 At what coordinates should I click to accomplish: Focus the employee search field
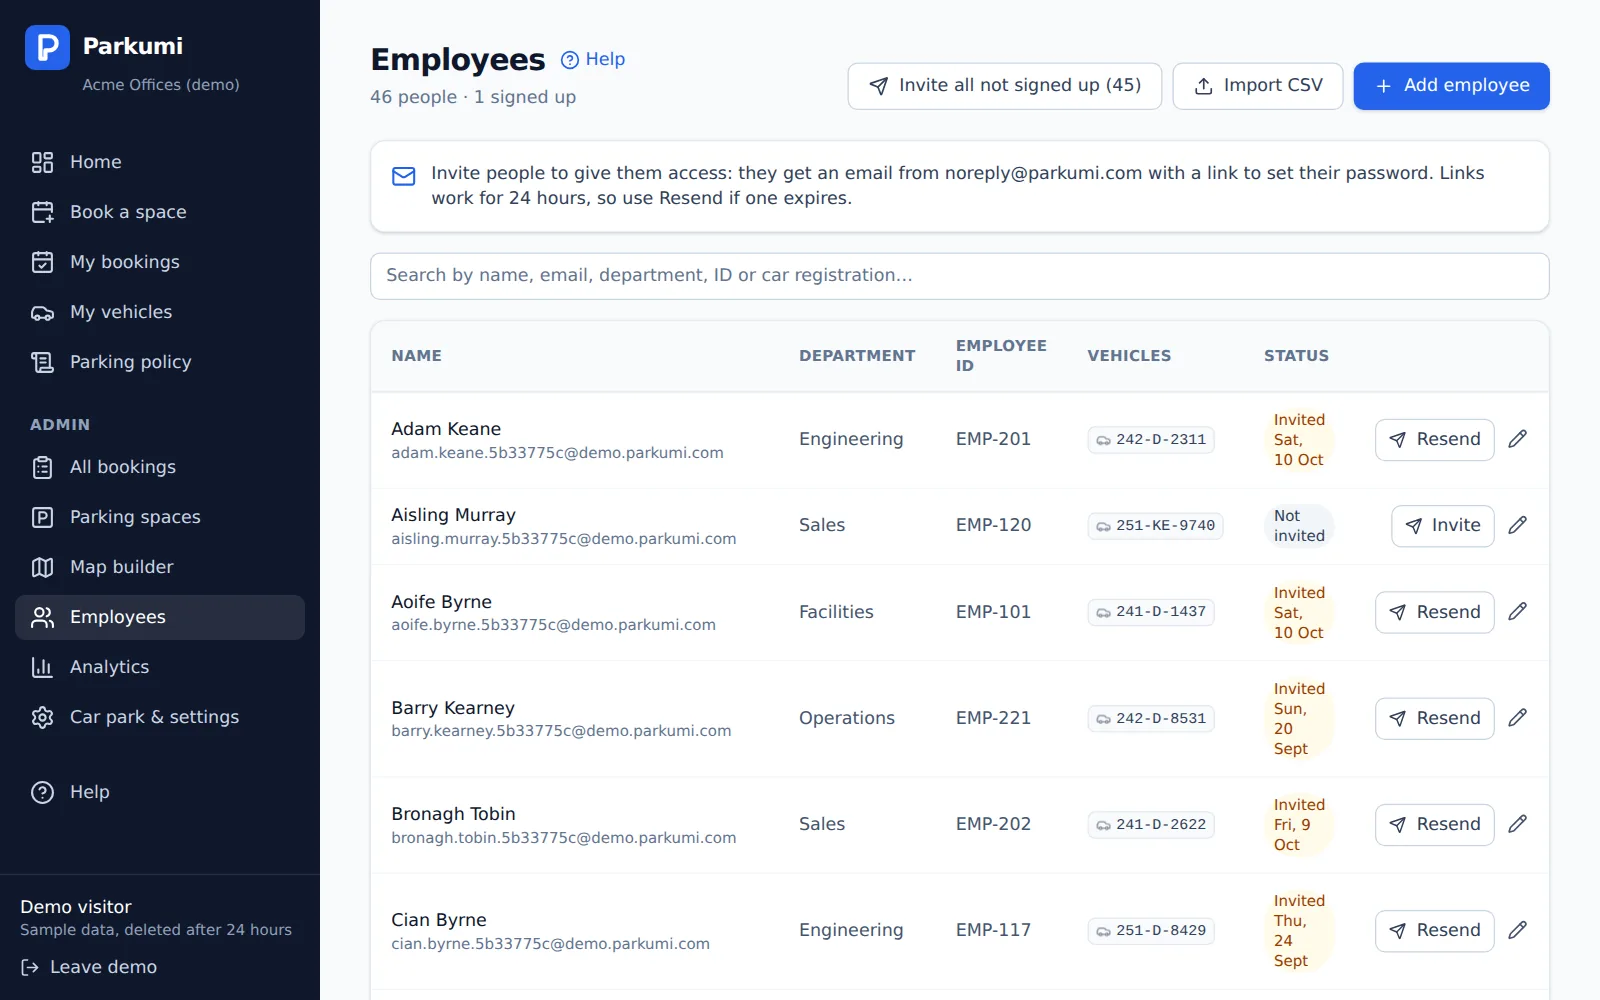click(959, 276)
